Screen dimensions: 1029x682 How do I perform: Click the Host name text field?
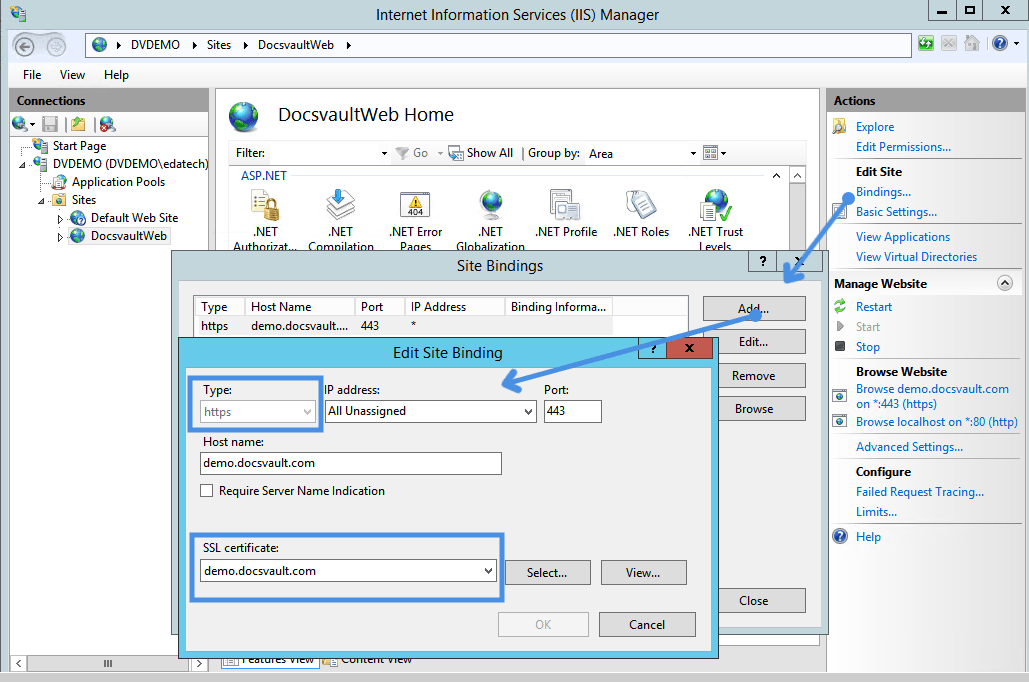click(350, 463)
